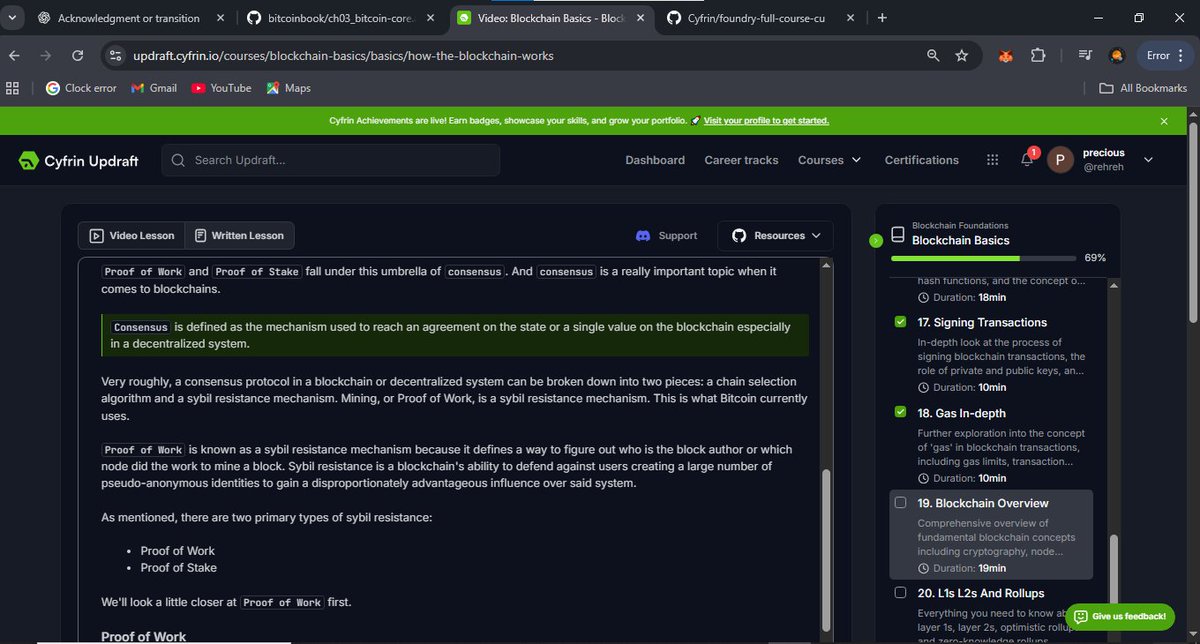
Task: Open the Certifications page
Action: tap(921, 160)
